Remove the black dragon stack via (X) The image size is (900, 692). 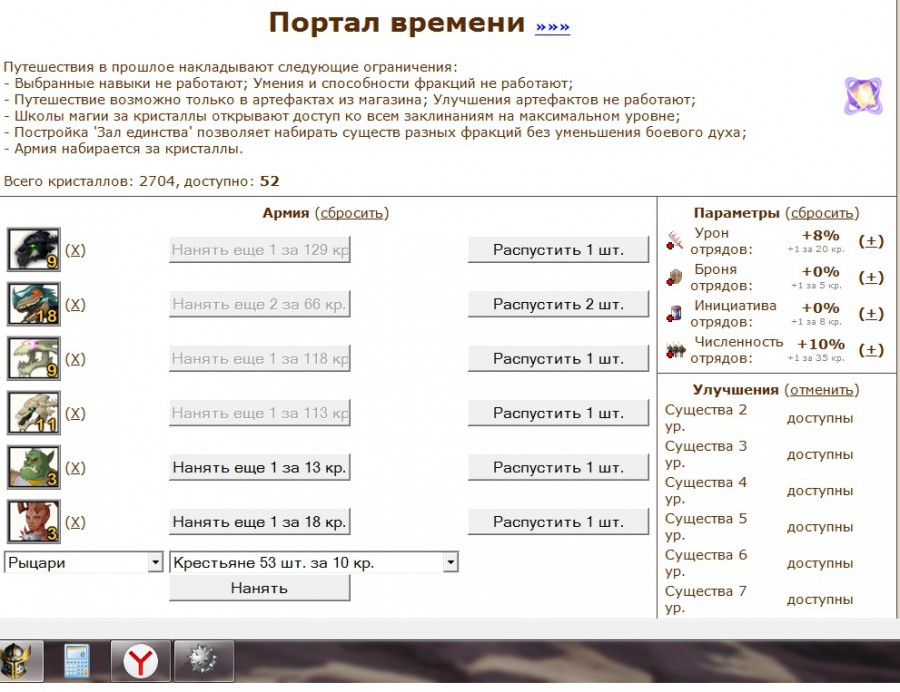click(75, 250)
